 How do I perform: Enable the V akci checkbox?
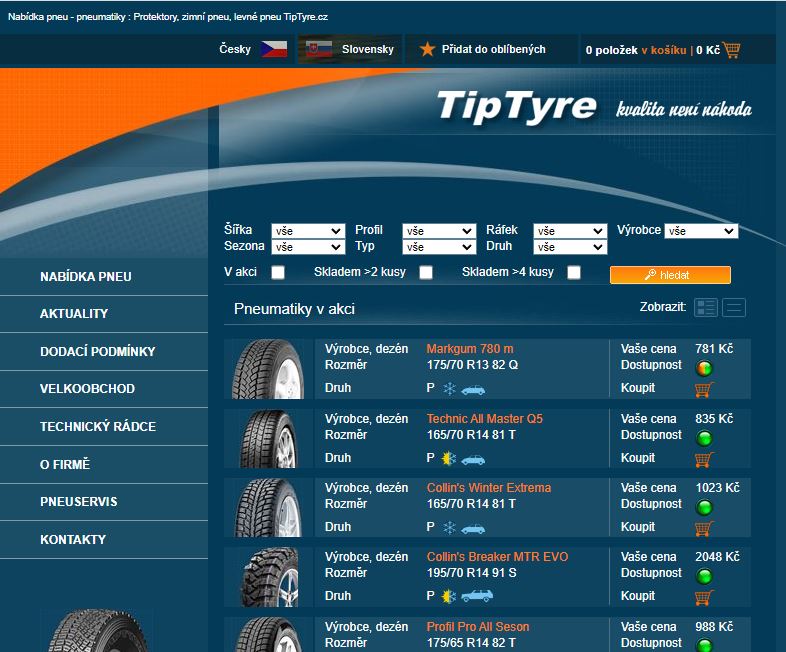278,272
